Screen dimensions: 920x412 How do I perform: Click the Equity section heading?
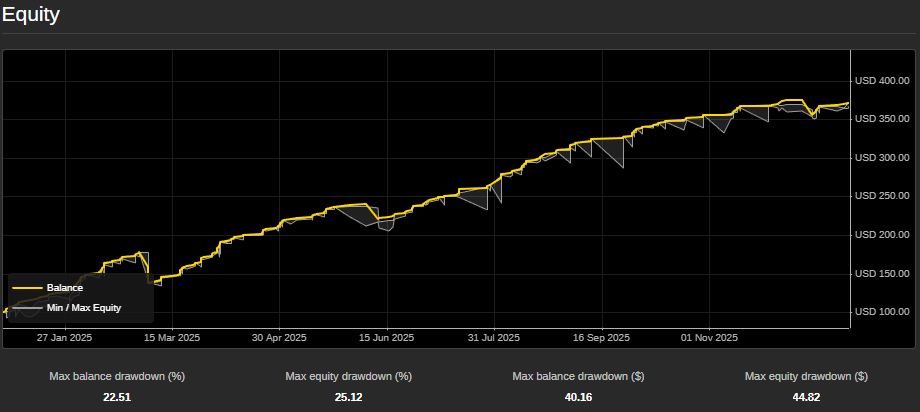(30, 15)
